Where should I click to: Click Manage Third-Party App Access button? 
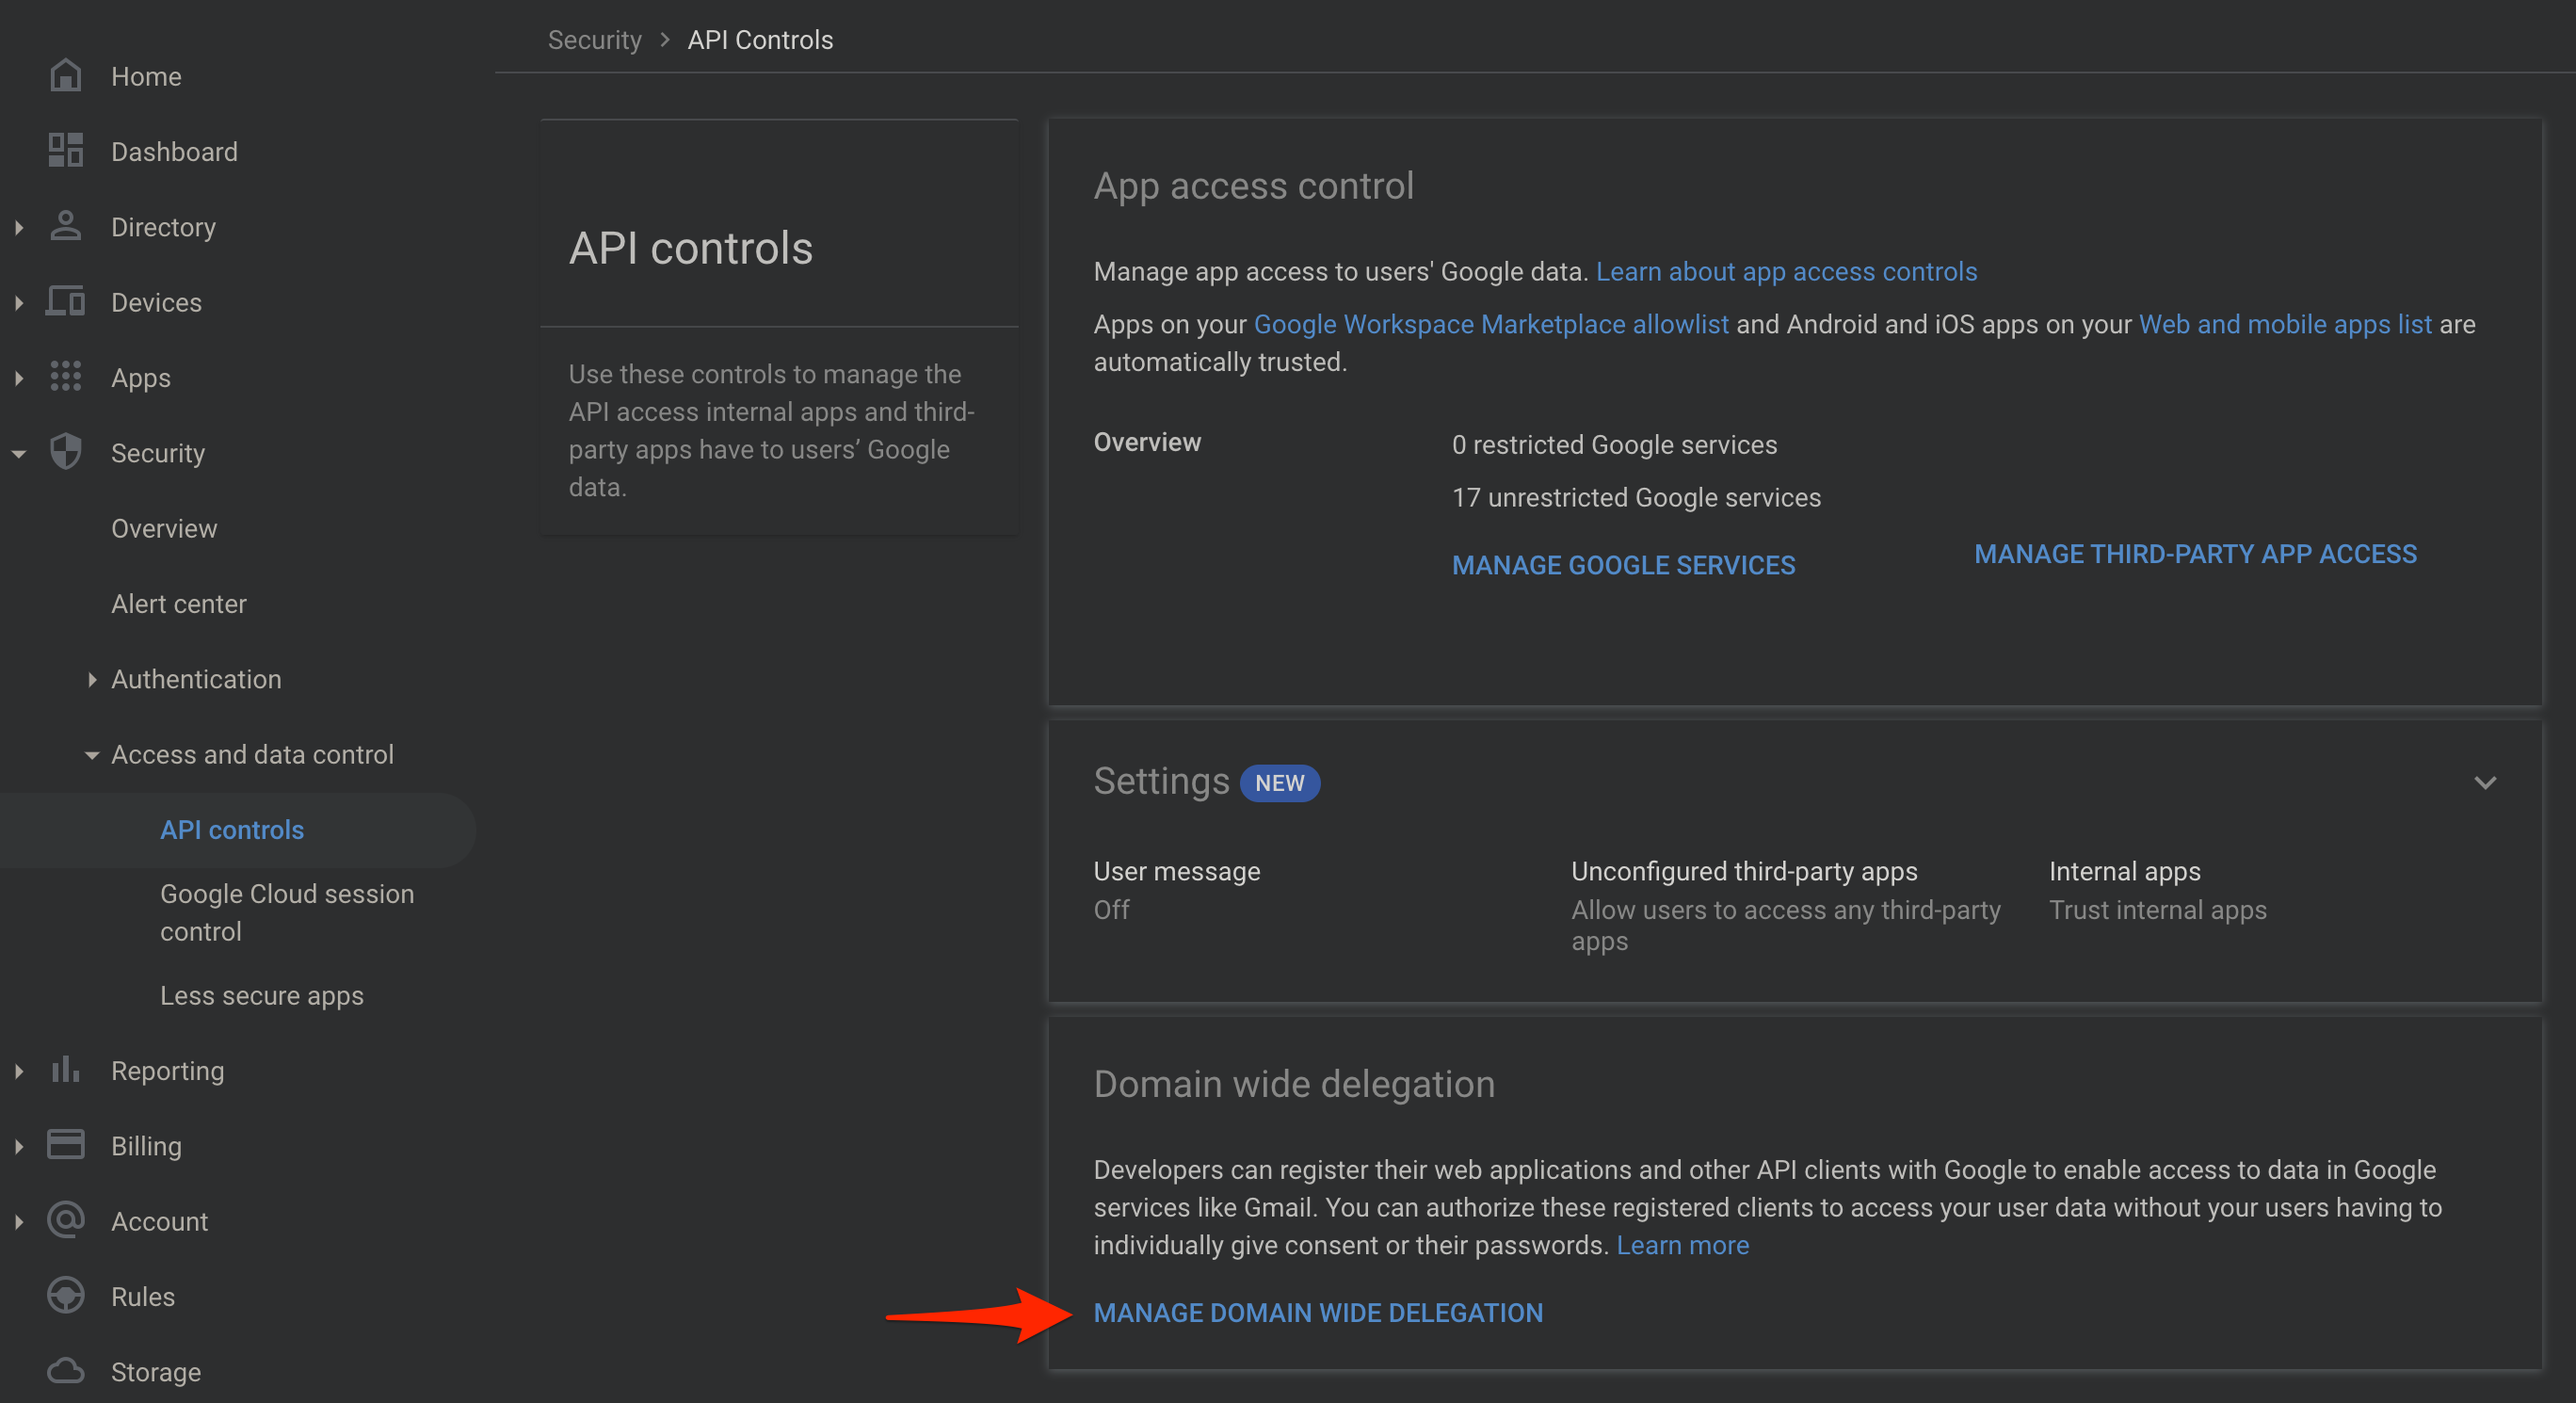(2195, 554)
